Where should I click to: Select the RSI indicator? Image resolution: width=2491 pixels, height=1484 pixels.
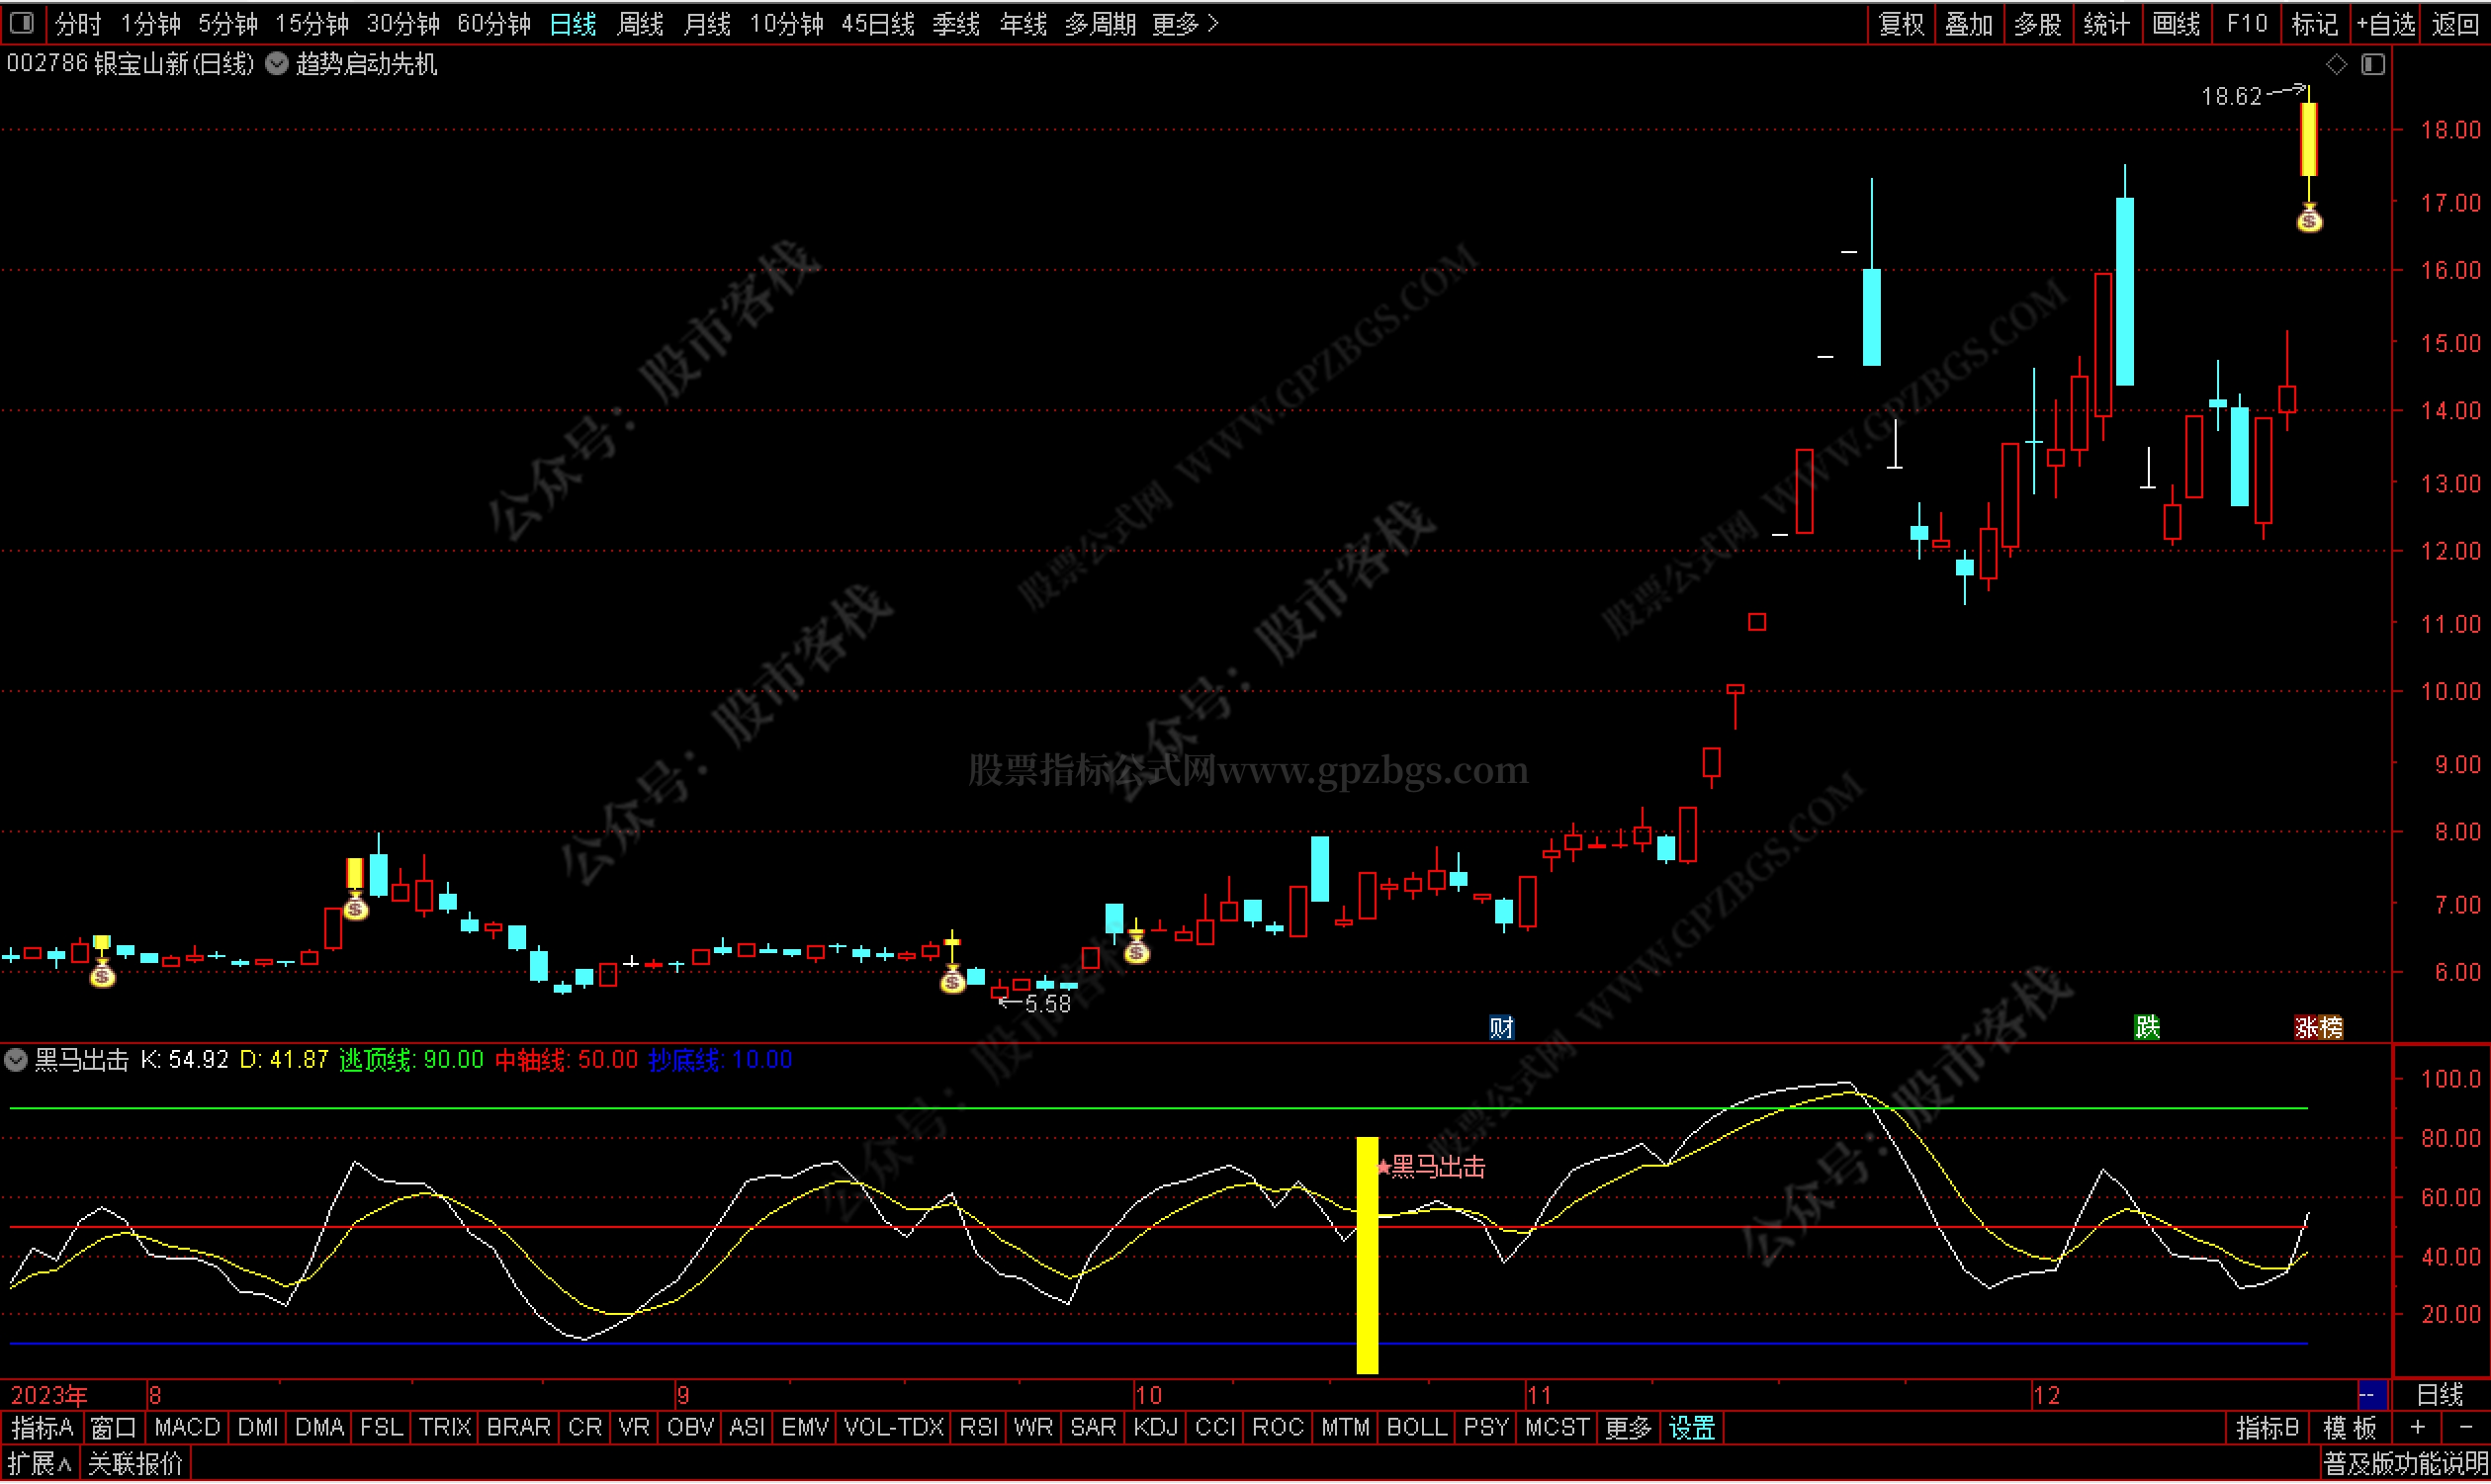[978, 1428]
